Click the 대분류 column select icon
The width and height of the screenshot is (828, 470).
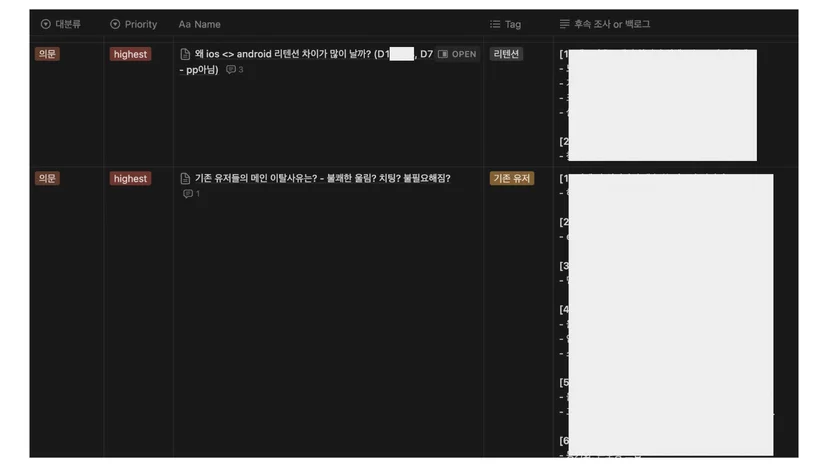click(45, 24)
